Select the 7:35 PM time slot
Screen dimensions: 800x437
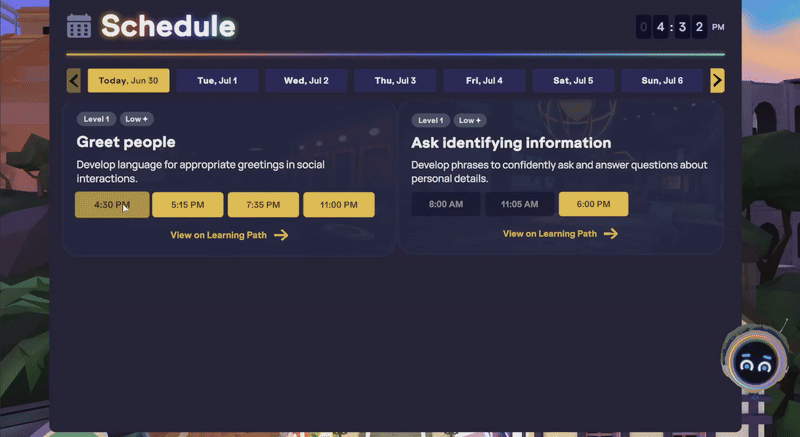(x=263, y=205)
